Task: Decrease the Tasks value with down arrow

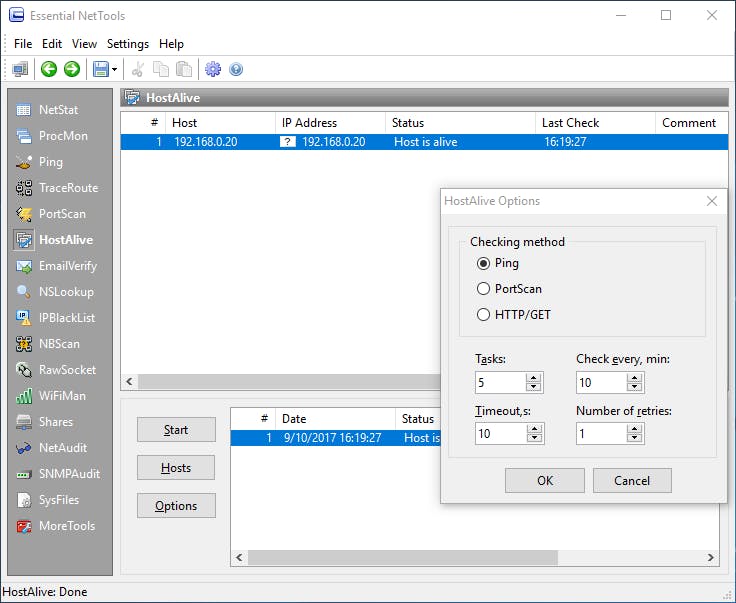Action: click(534, 387)
